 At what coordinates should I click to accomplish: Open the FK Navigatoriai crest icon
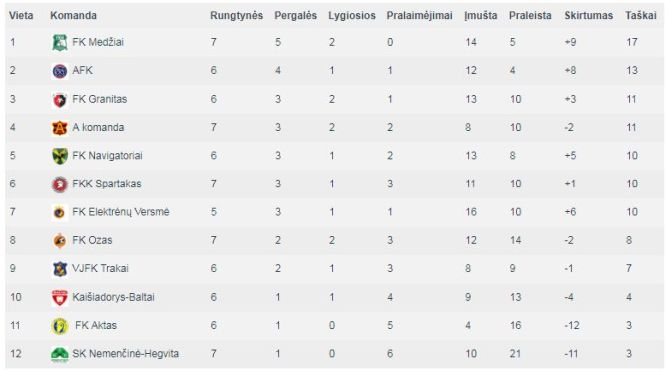60,156
